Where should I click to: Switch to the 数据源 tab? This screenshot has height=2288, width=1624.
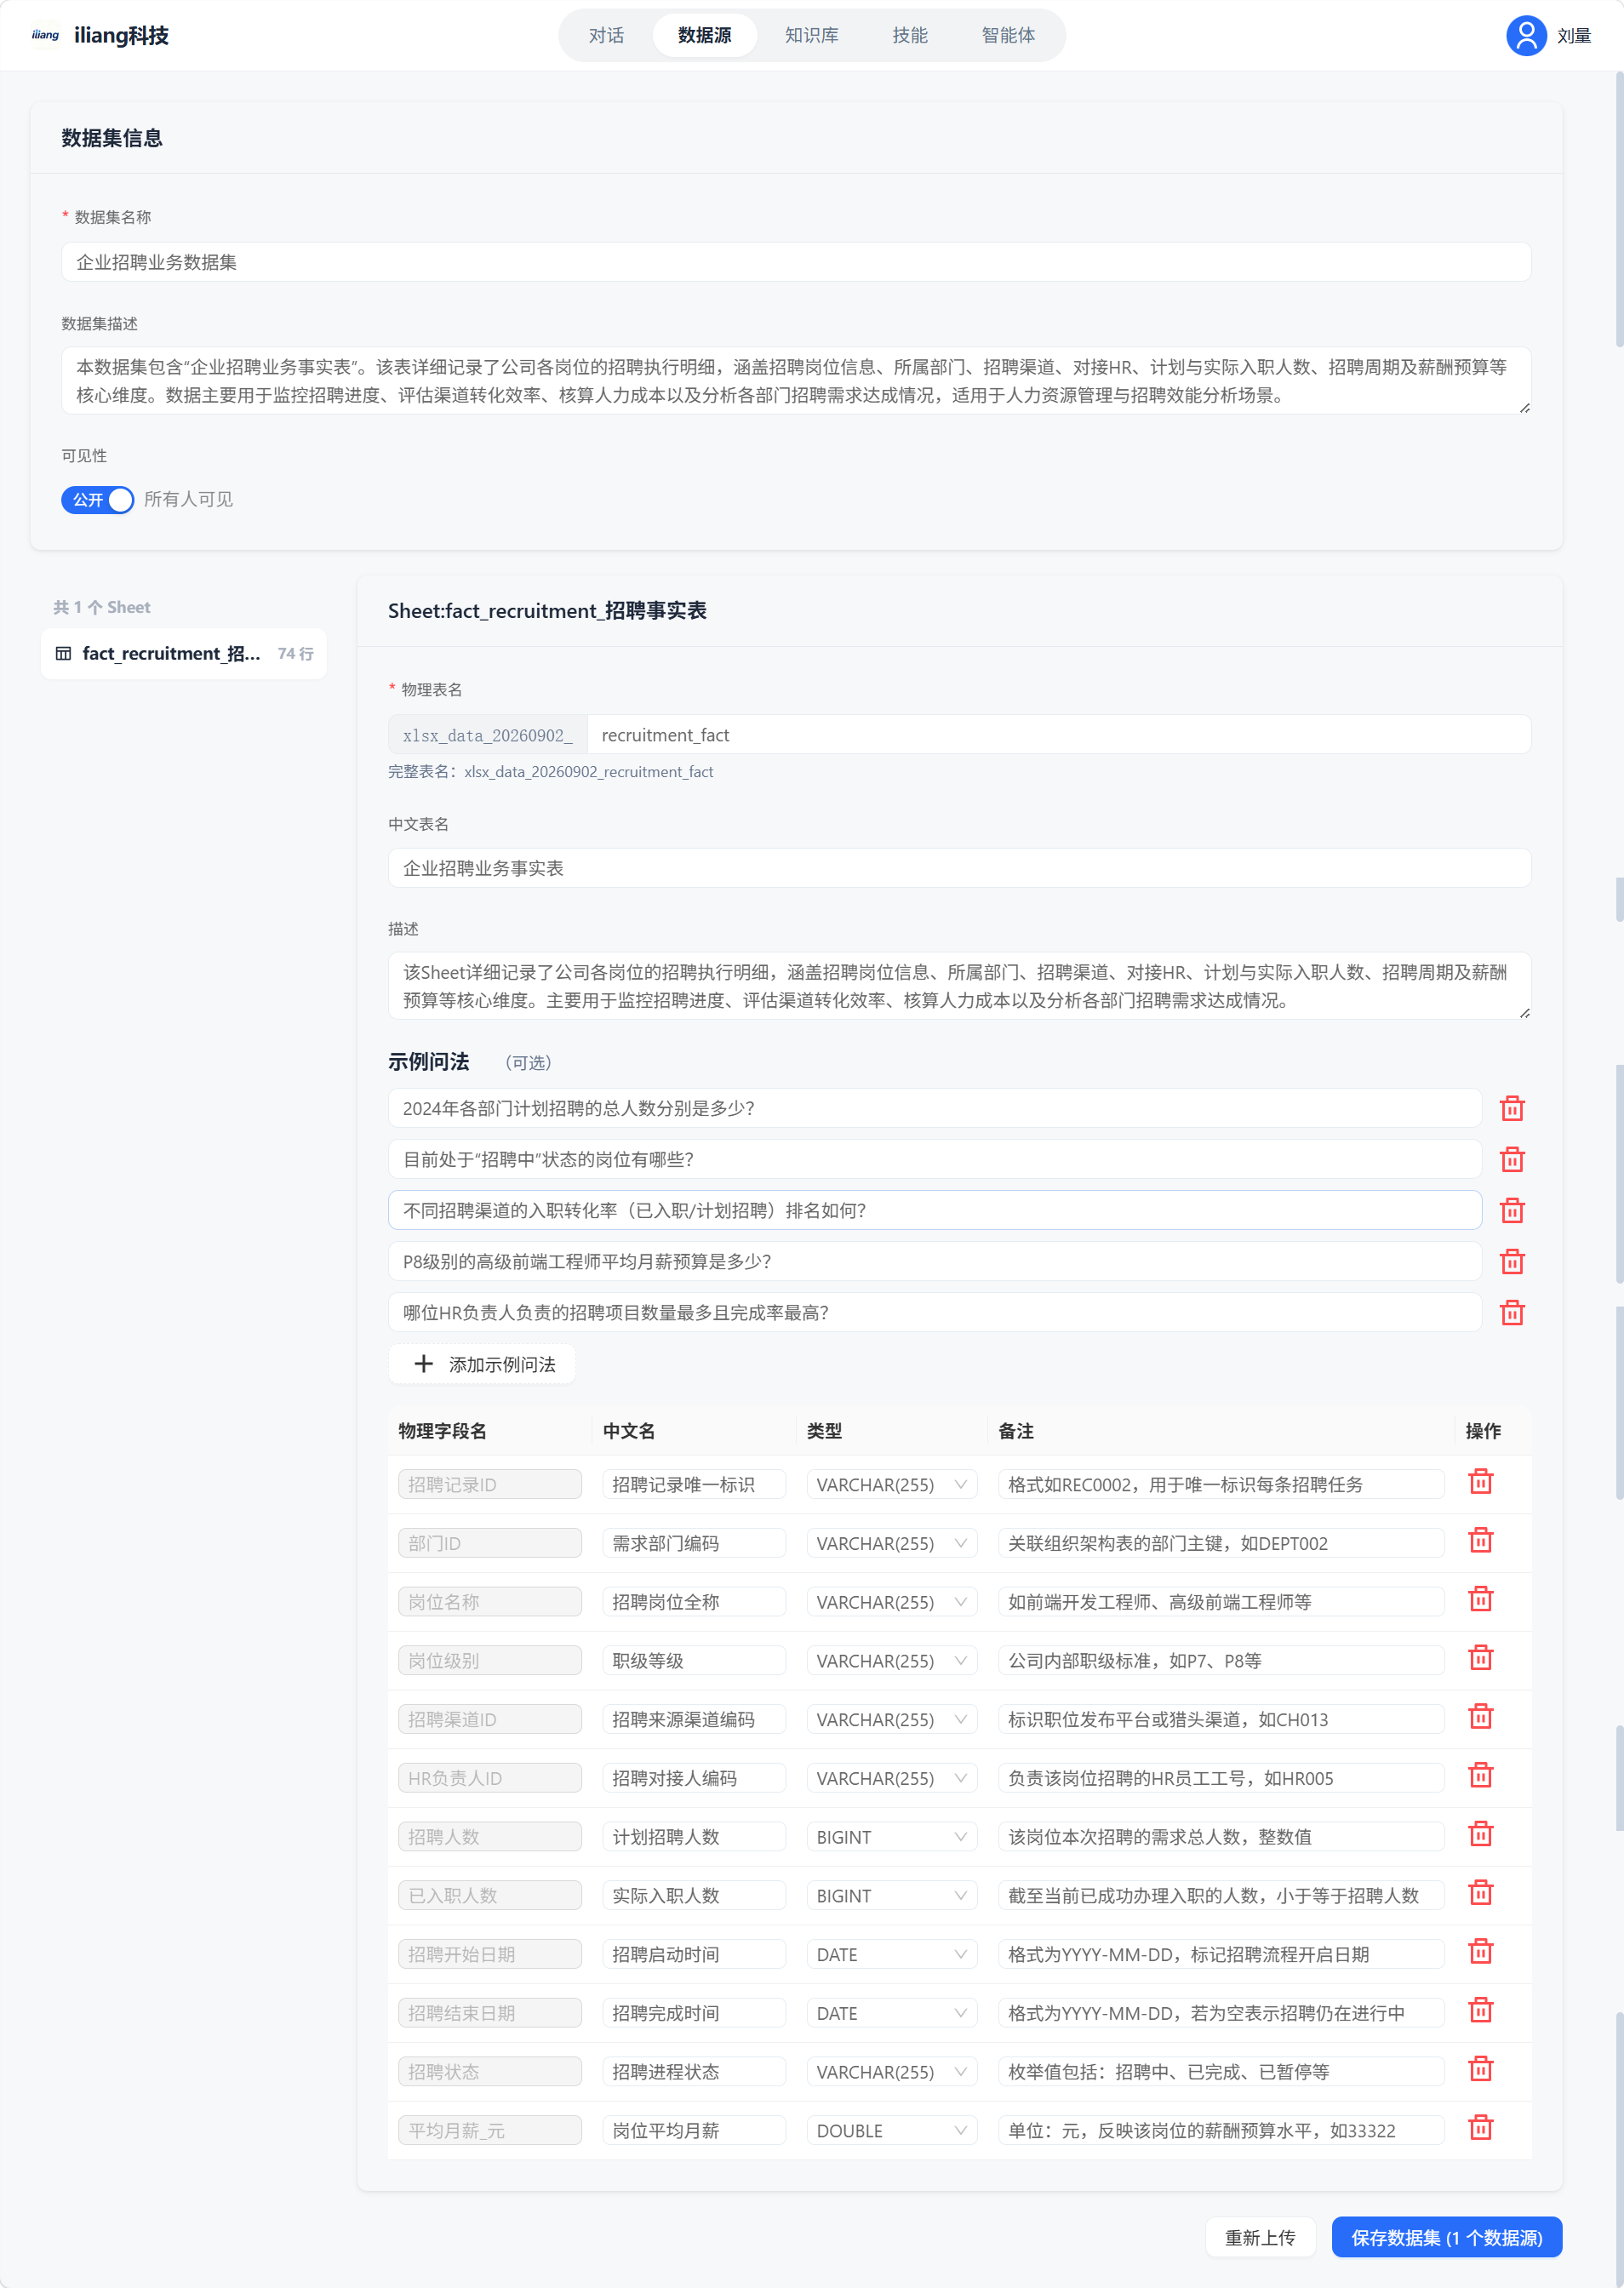point(704,35)
